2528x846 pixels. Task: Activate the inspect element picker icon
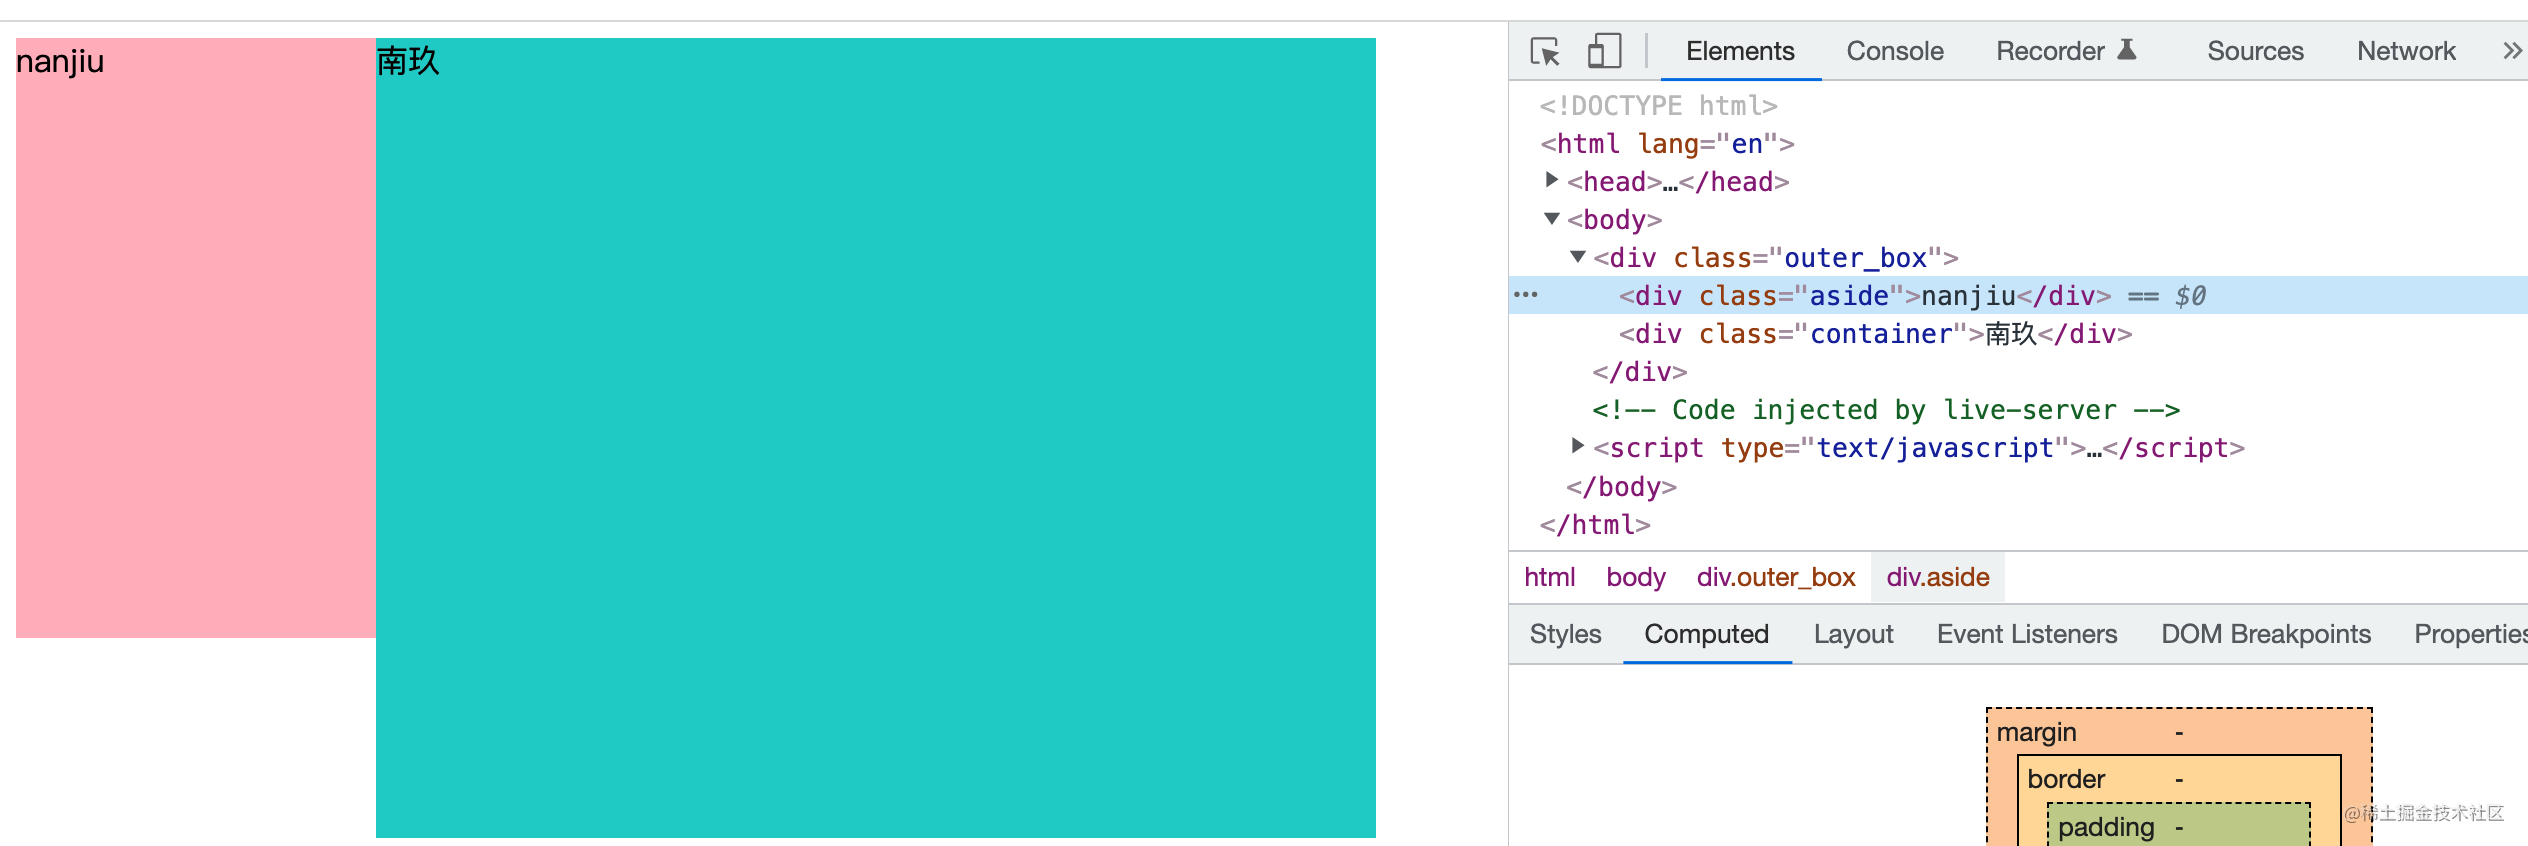[1545, 51]
